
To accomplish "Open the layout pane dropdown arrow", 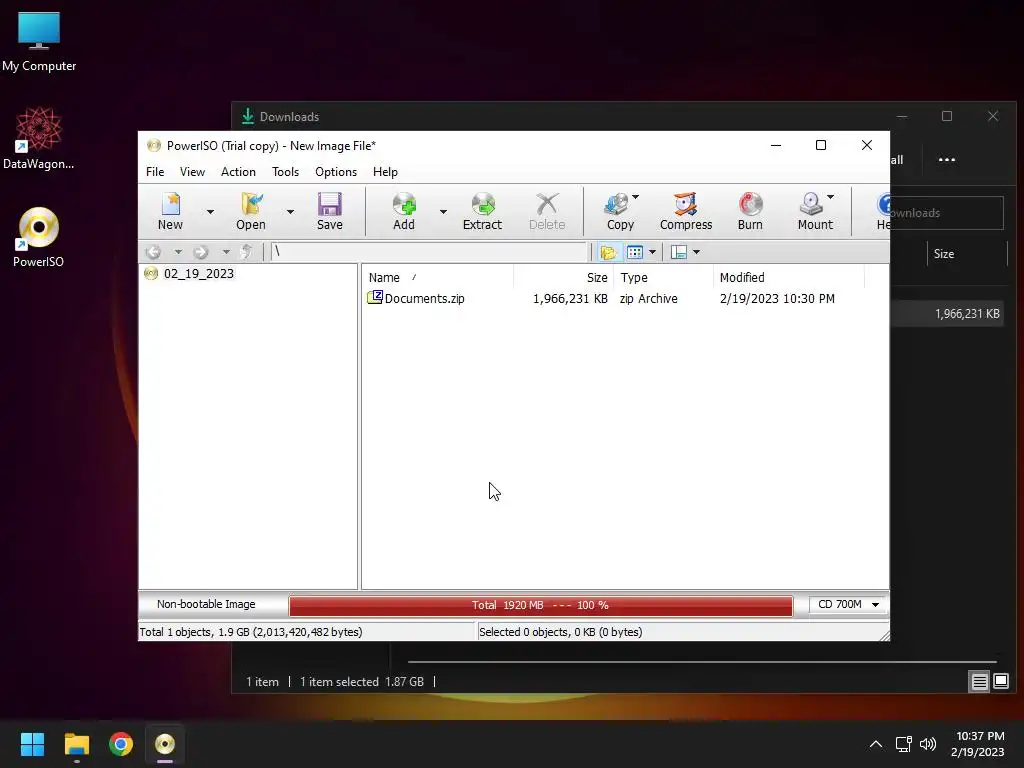I will [696, 252].
